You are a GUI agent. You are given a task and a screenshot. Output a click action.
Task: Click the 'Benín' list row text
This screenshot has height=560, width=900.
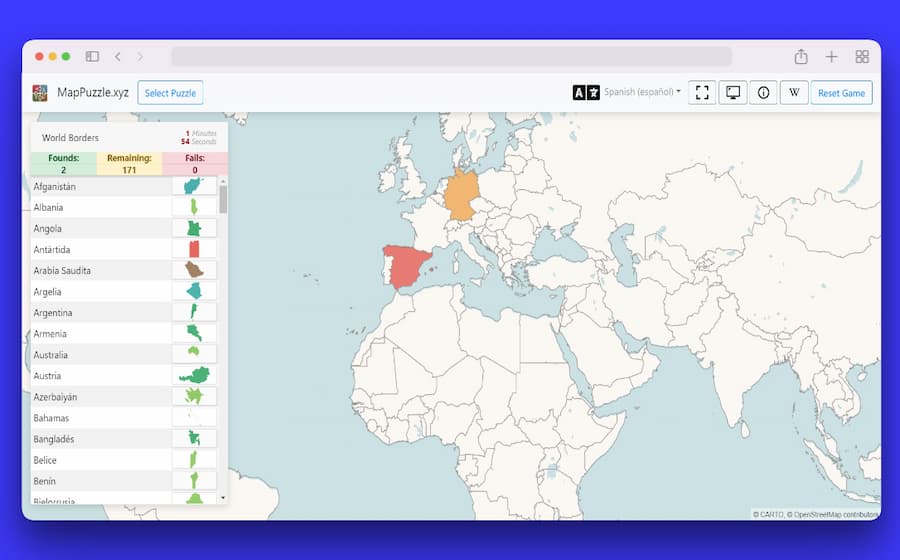[x=44, y=481]
